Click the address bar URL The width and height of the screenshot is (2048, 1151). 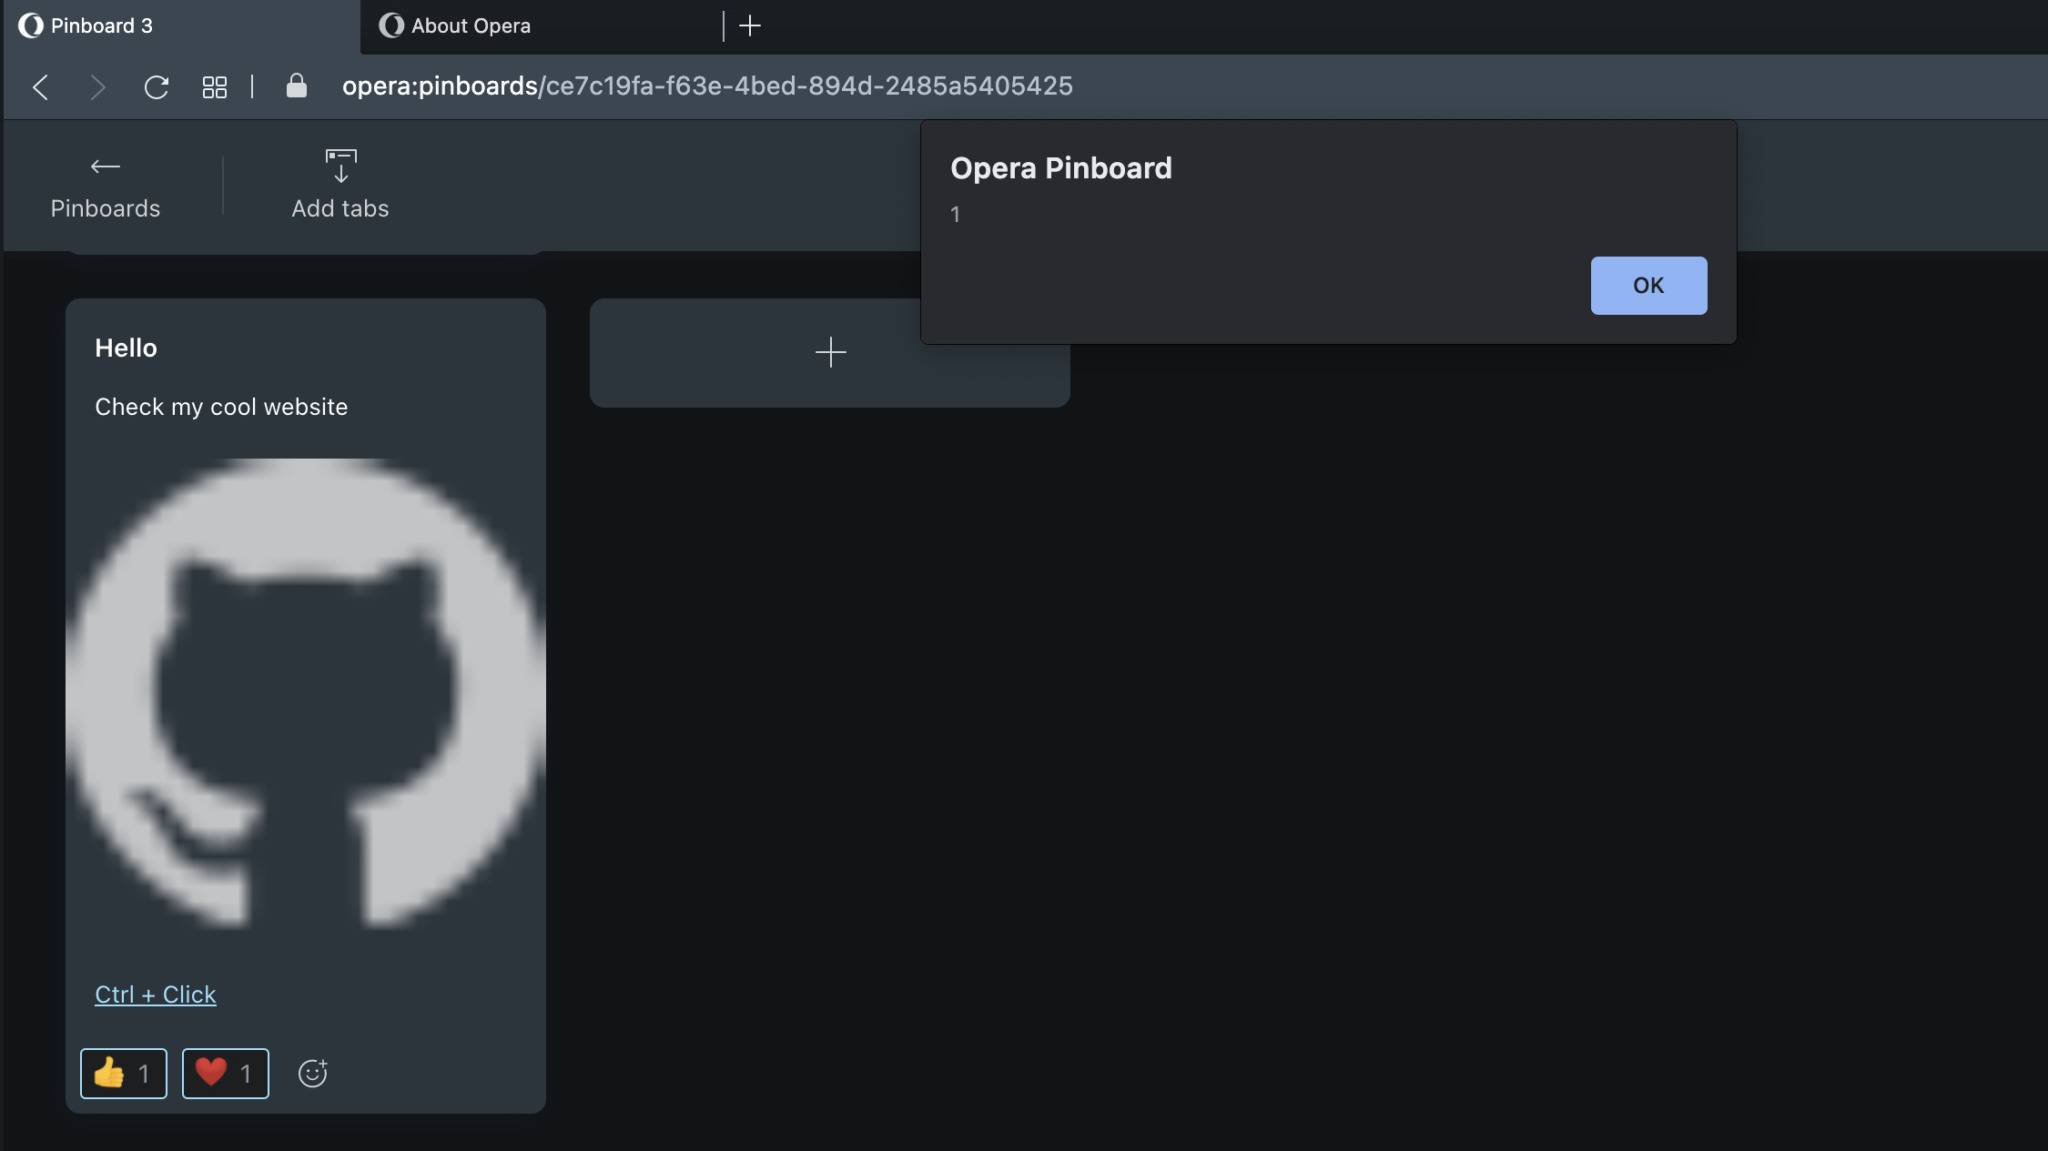tap(706, 86)
